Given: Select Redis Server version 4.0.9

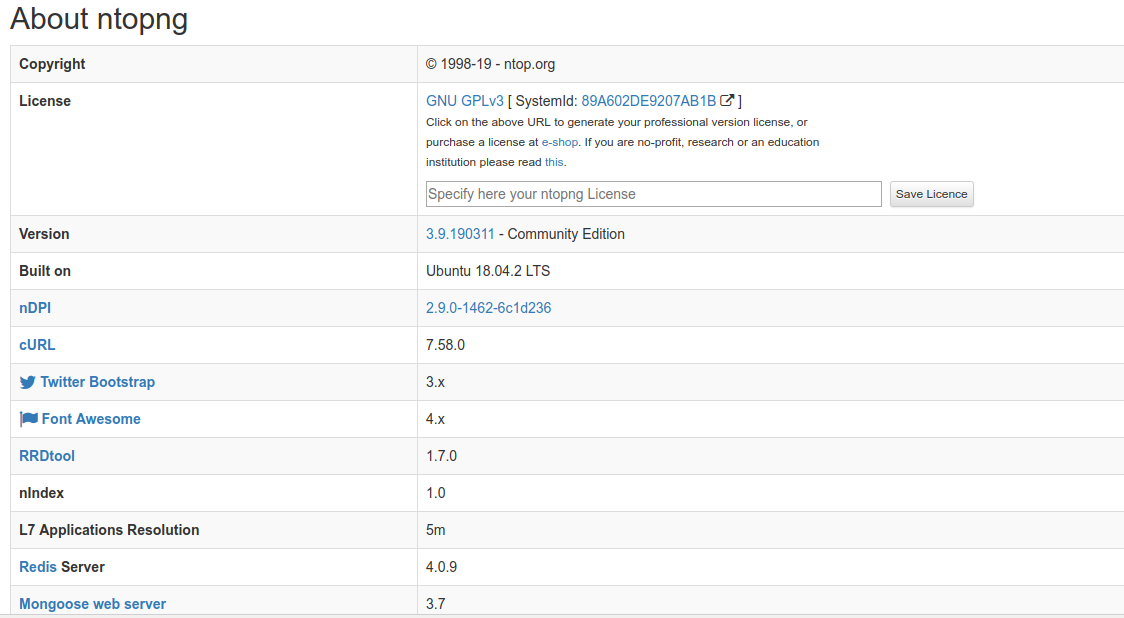Looking at the screenshot, I should 442,567.
